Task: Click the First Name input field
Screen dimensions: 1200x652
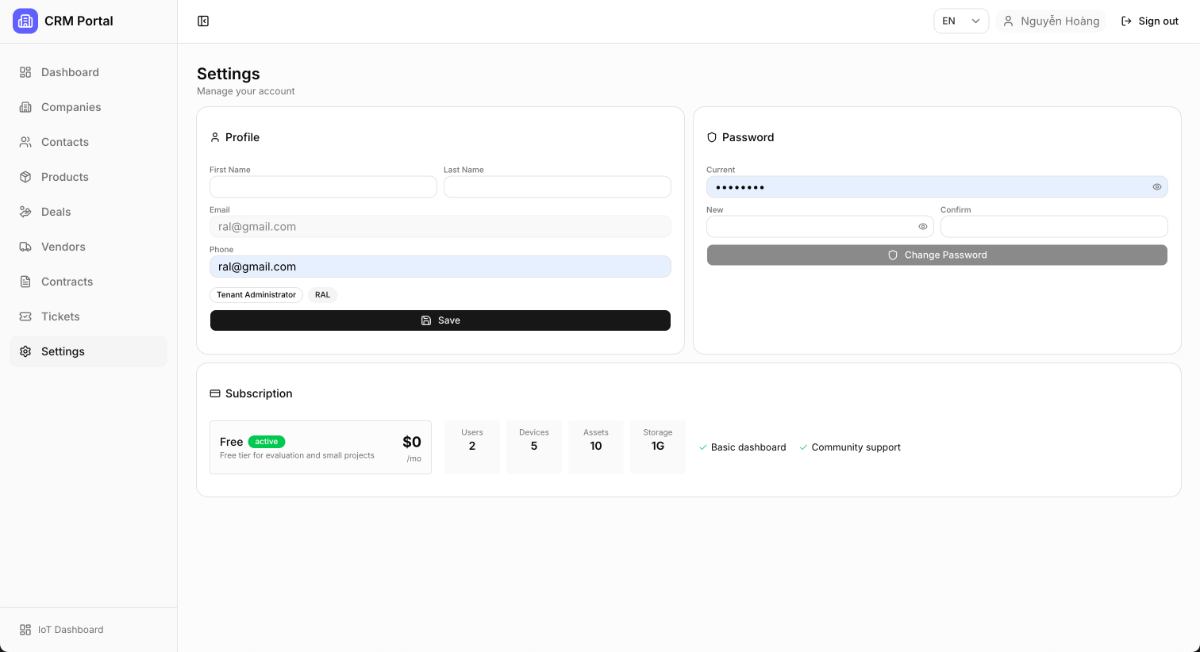Action: pyautogui.click(x=323, y=187)
